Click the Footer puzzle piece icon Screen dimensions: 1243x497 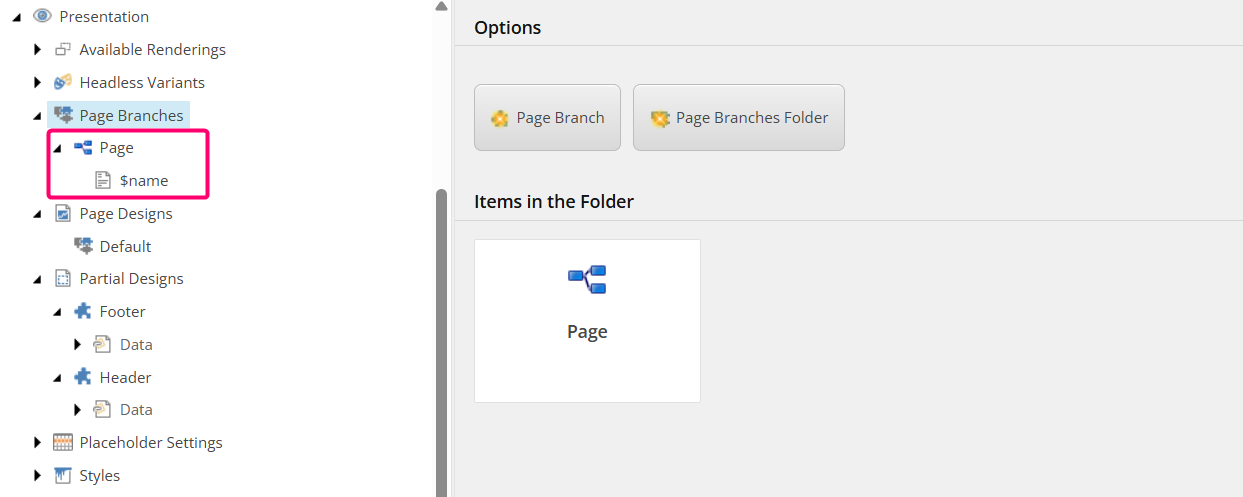[x=83, y=311]
